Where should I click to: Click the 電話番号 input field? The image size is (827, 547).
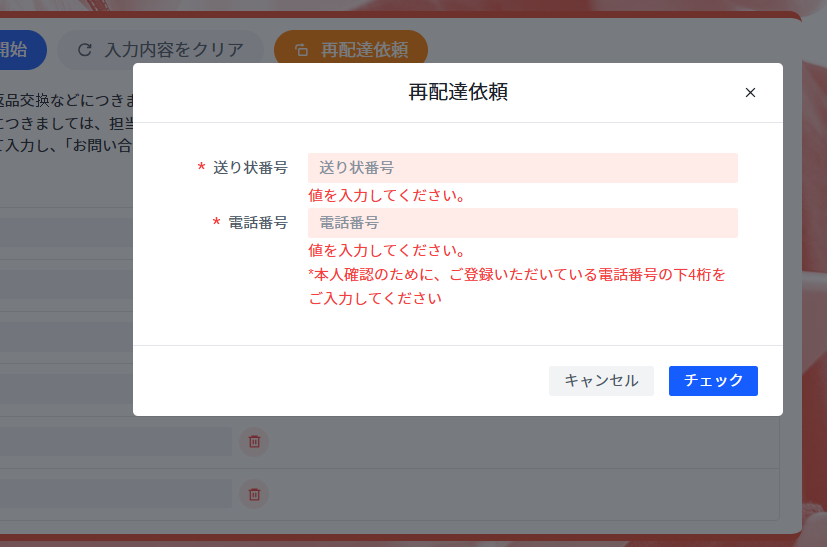[523, 223]
